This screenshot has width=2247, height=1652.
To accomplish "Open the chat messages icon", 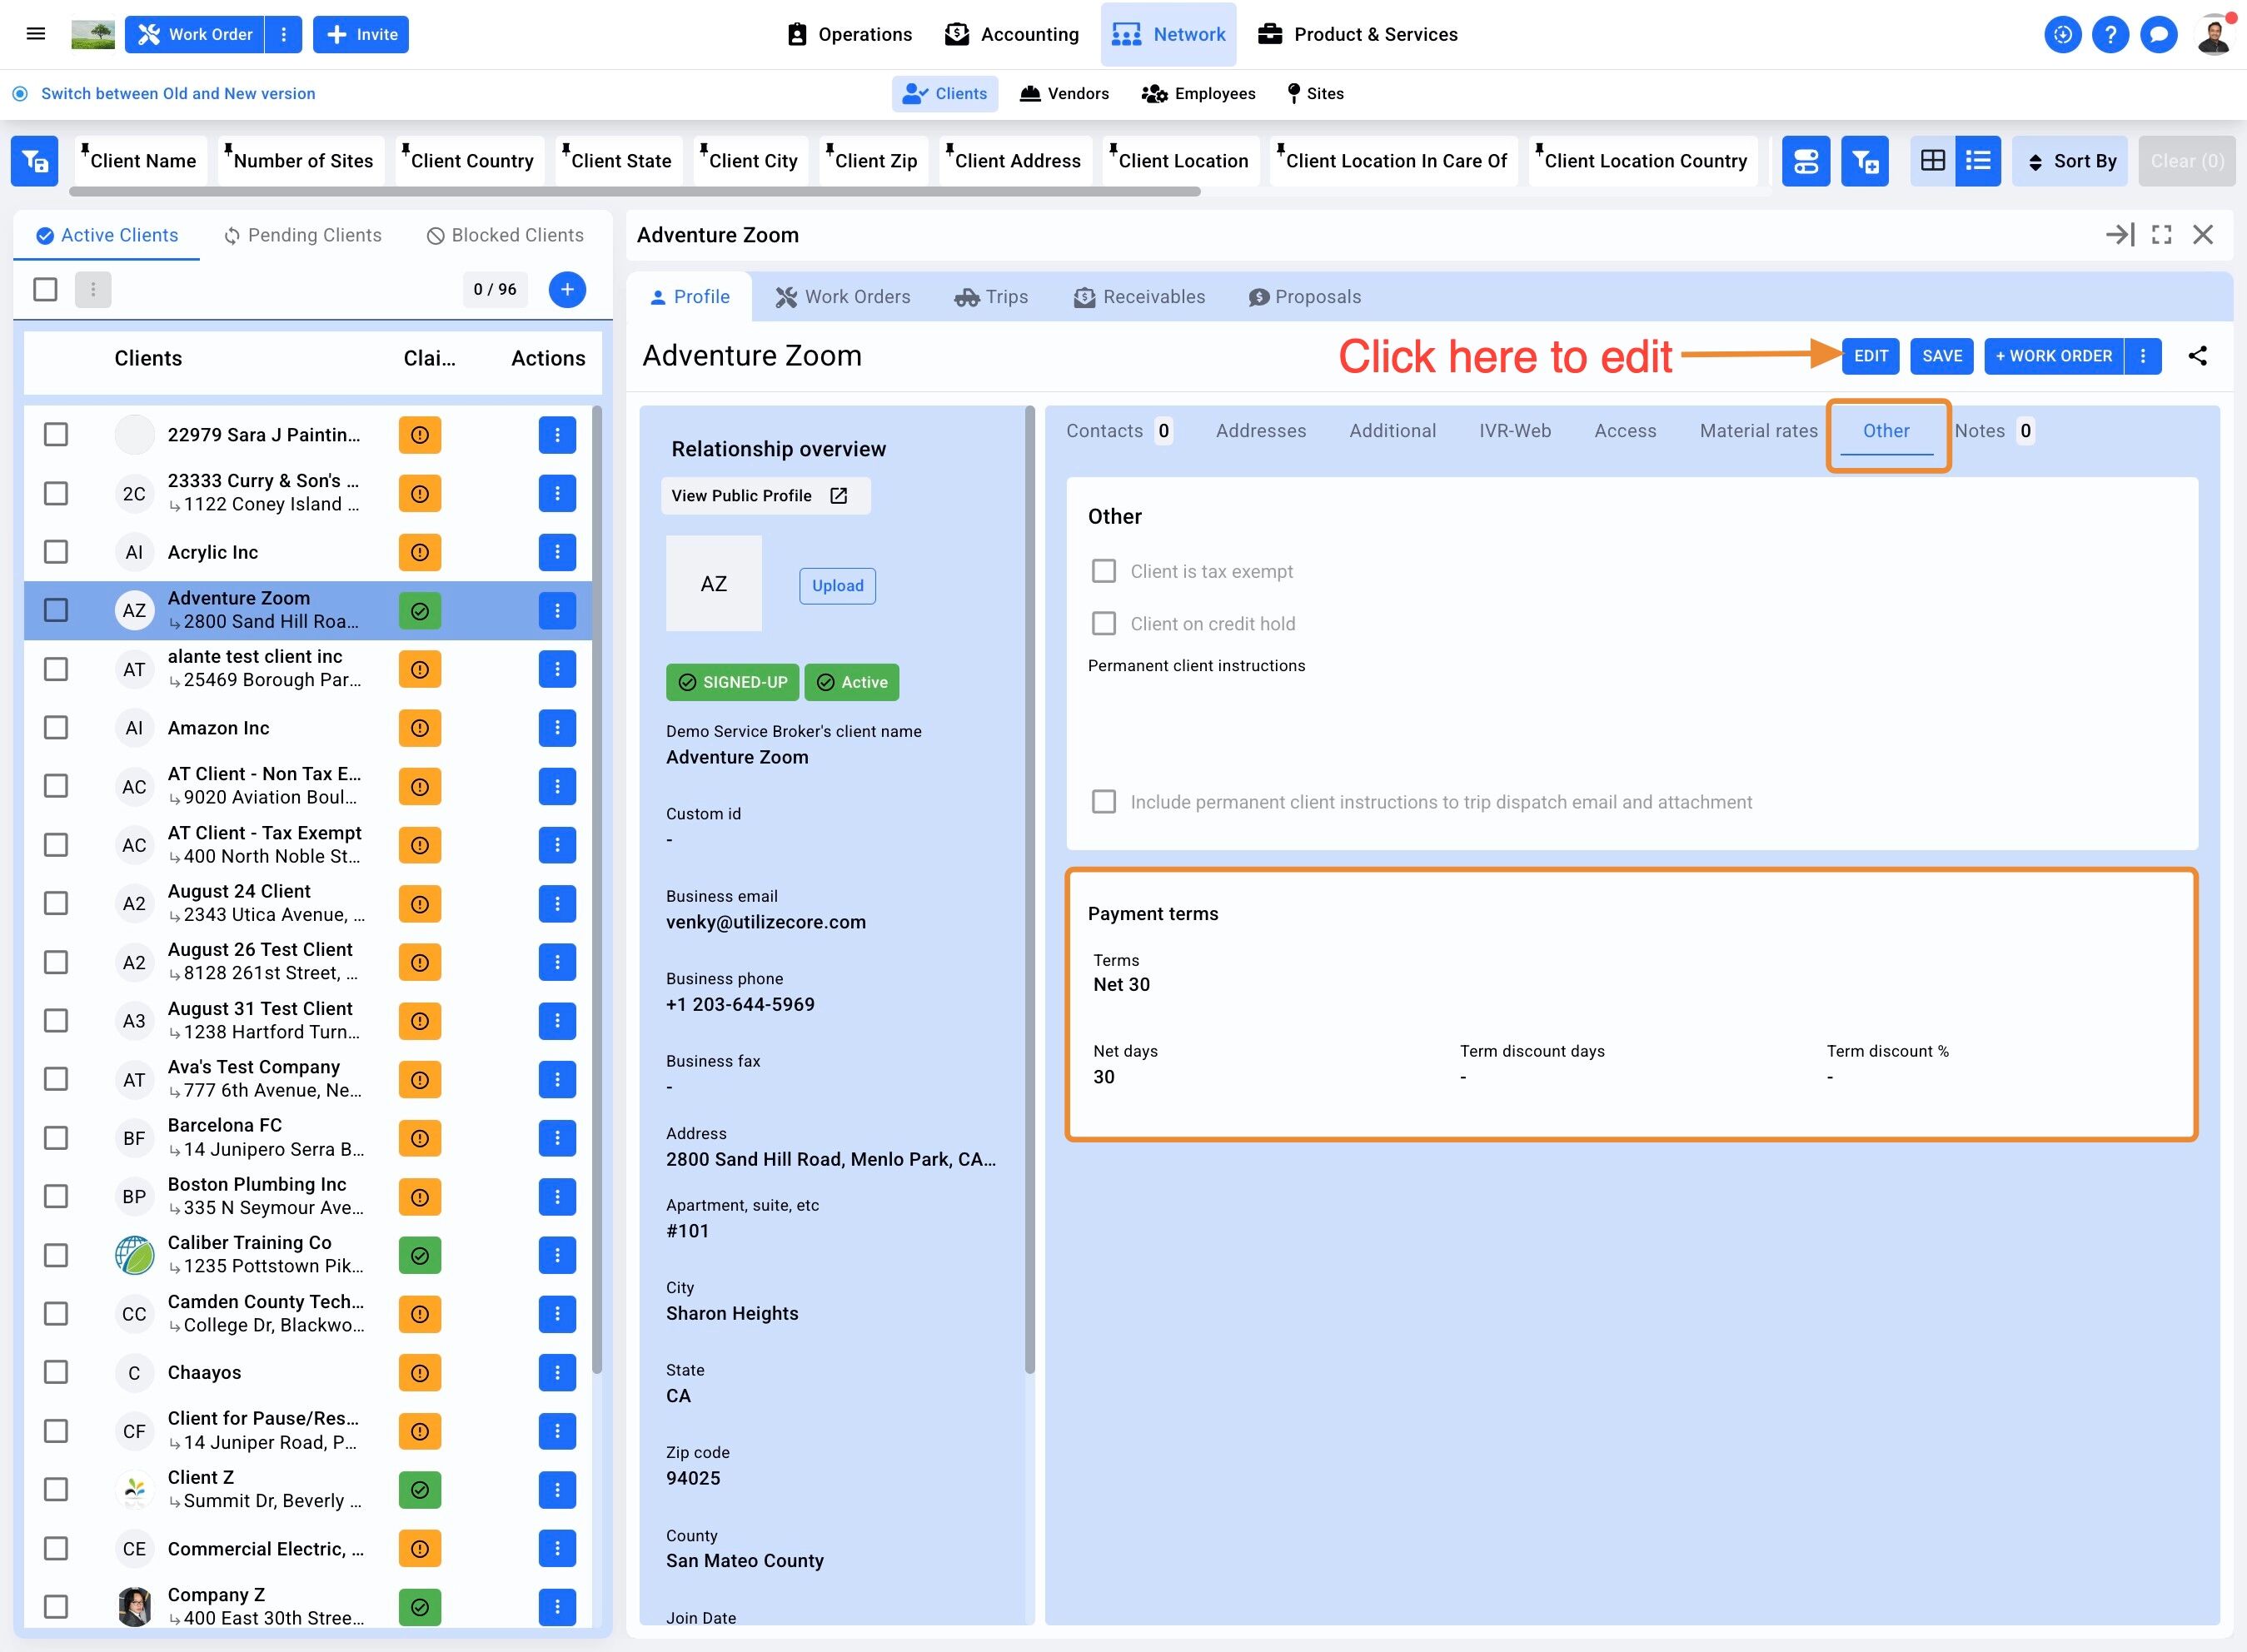I will click(2159, 34).
